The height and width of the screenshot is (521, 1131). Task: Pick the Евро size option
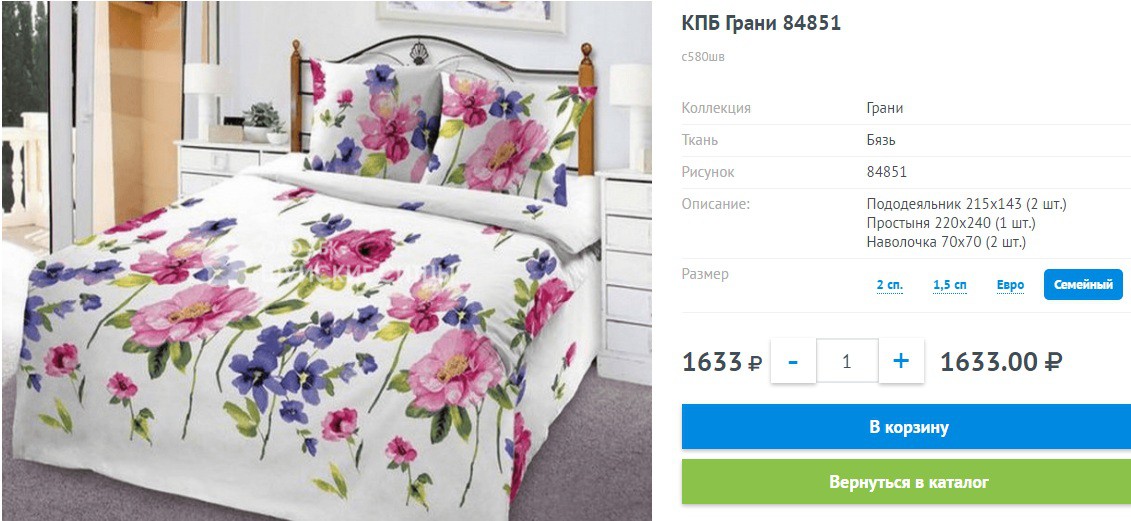[1011, 285]
